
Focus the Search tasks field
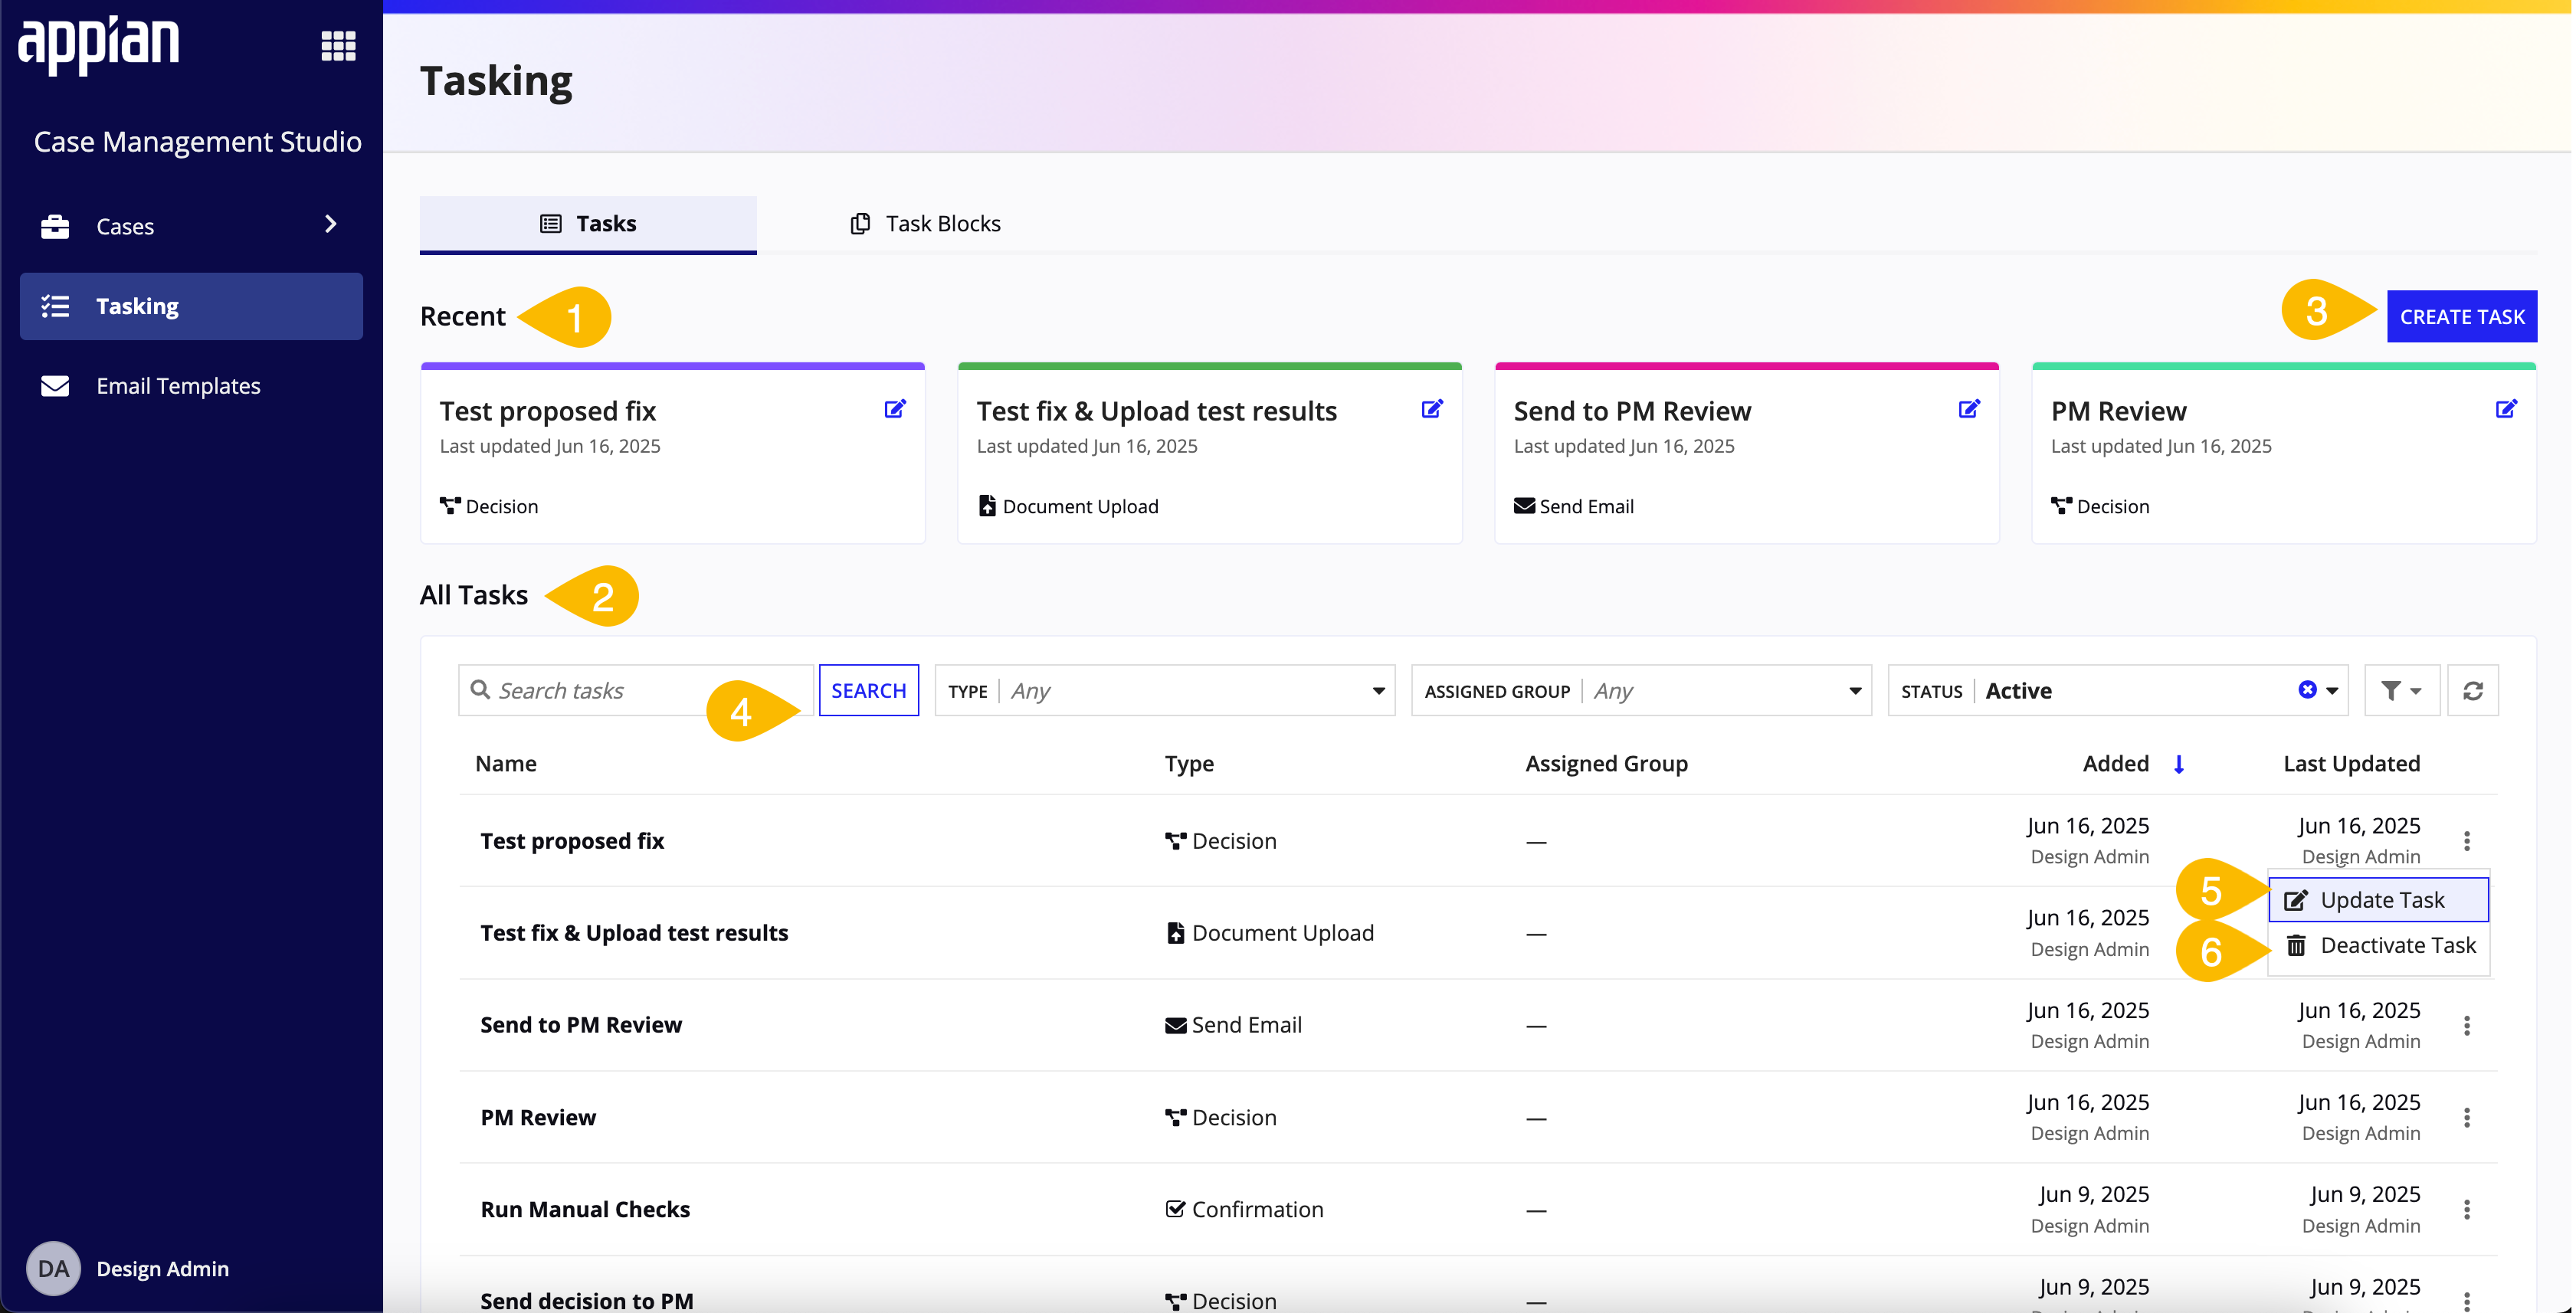pos(635,691)
